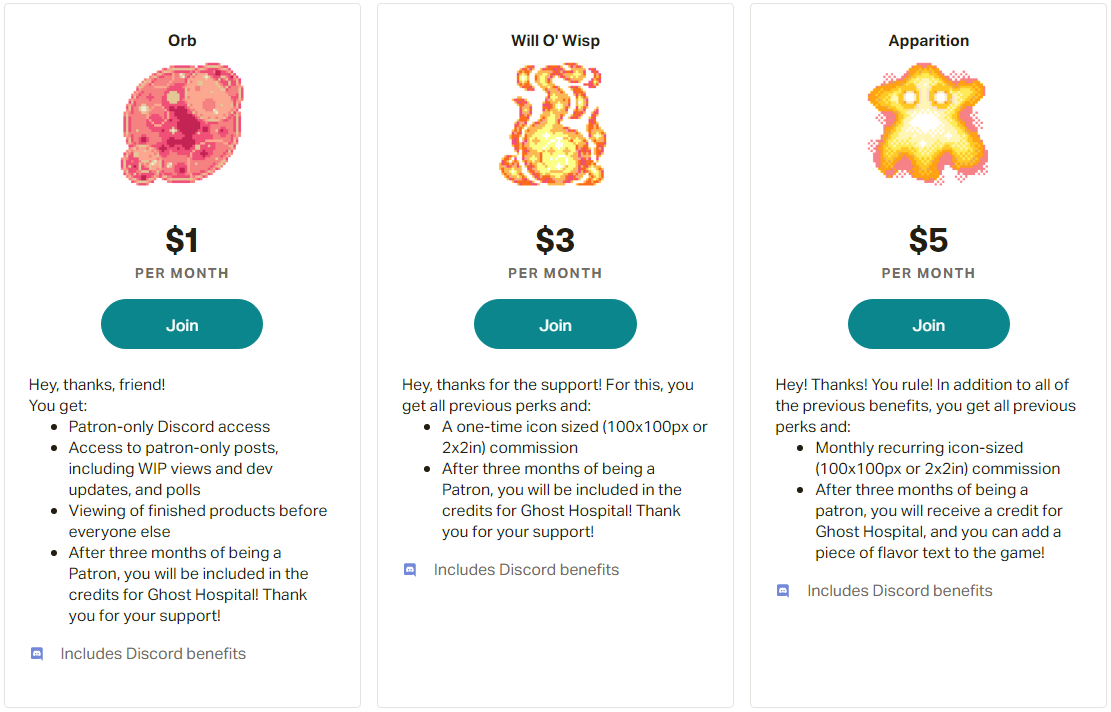Click the Discord icon under Will O' Wisp tier
This screenshot has width=1111, height=712.
(x=410, y=569)
